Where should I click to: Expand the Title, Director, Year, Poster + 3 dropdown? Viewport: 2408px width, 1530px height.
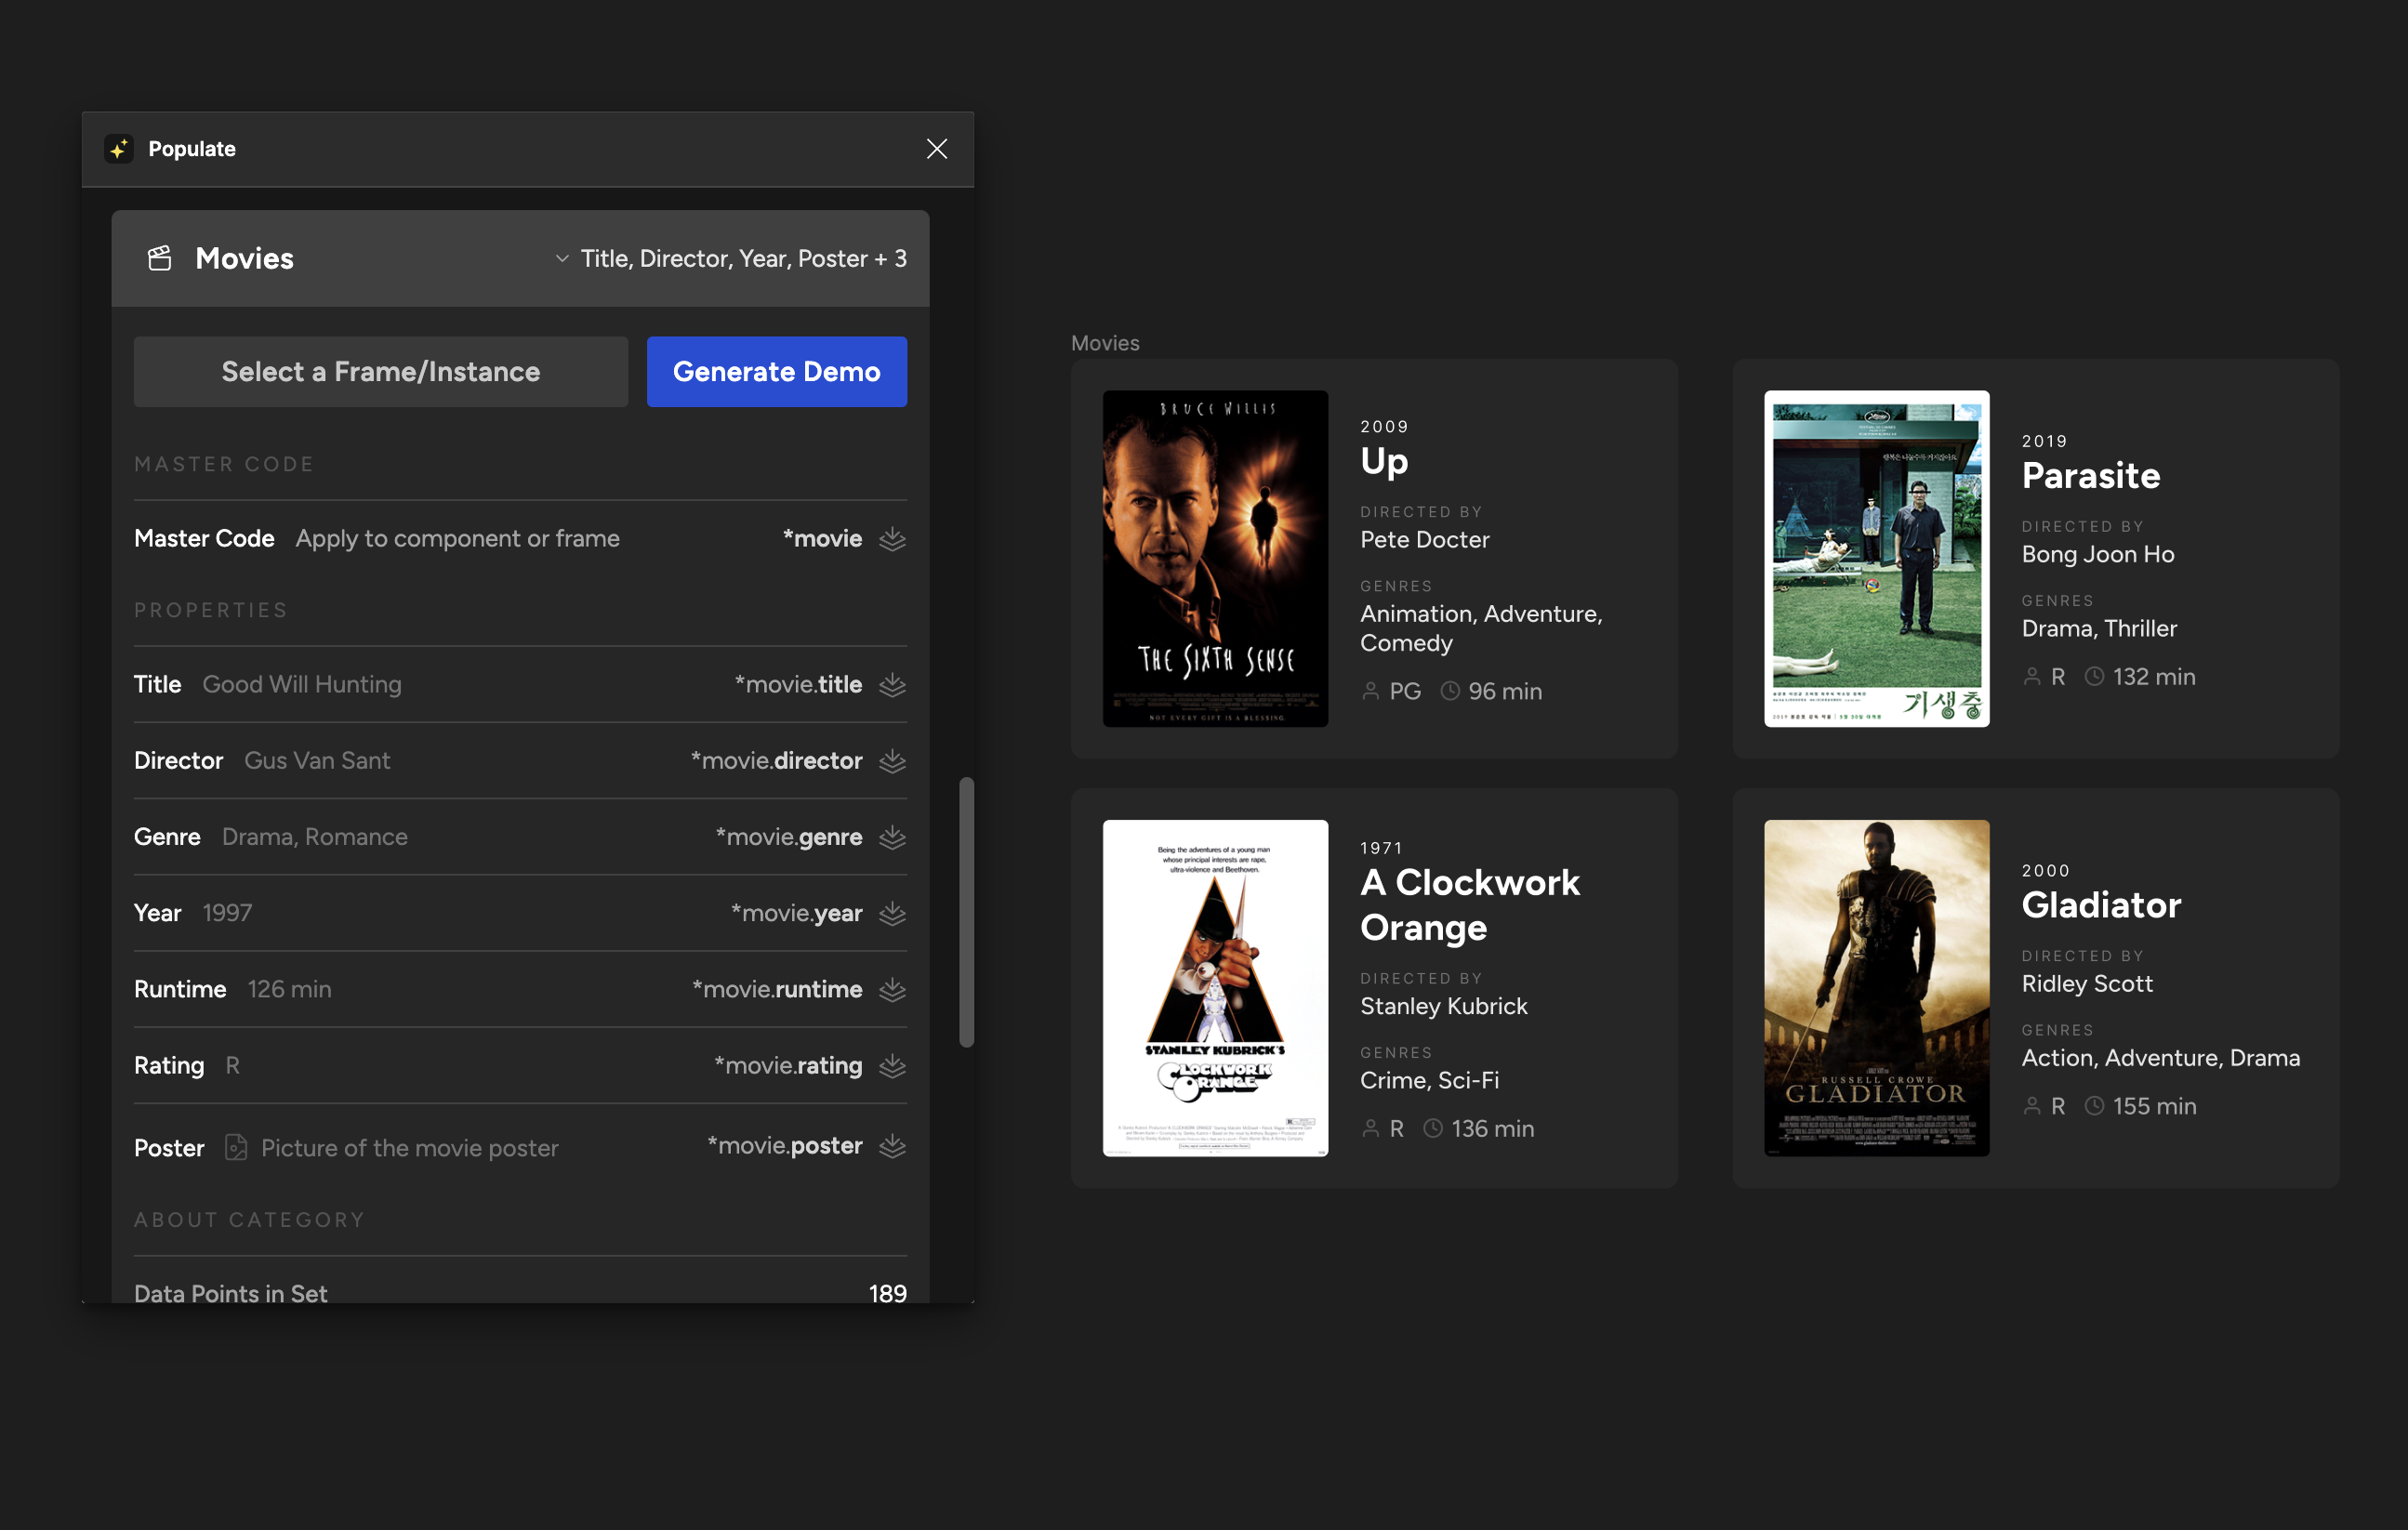point(731,258)
